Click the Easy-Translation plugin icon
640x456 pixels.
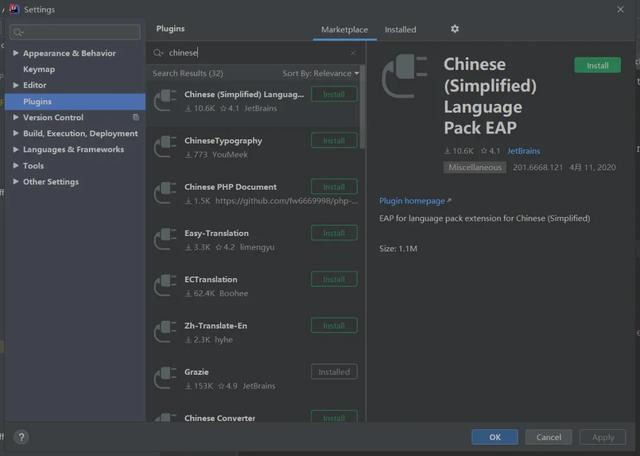[165, 240]
